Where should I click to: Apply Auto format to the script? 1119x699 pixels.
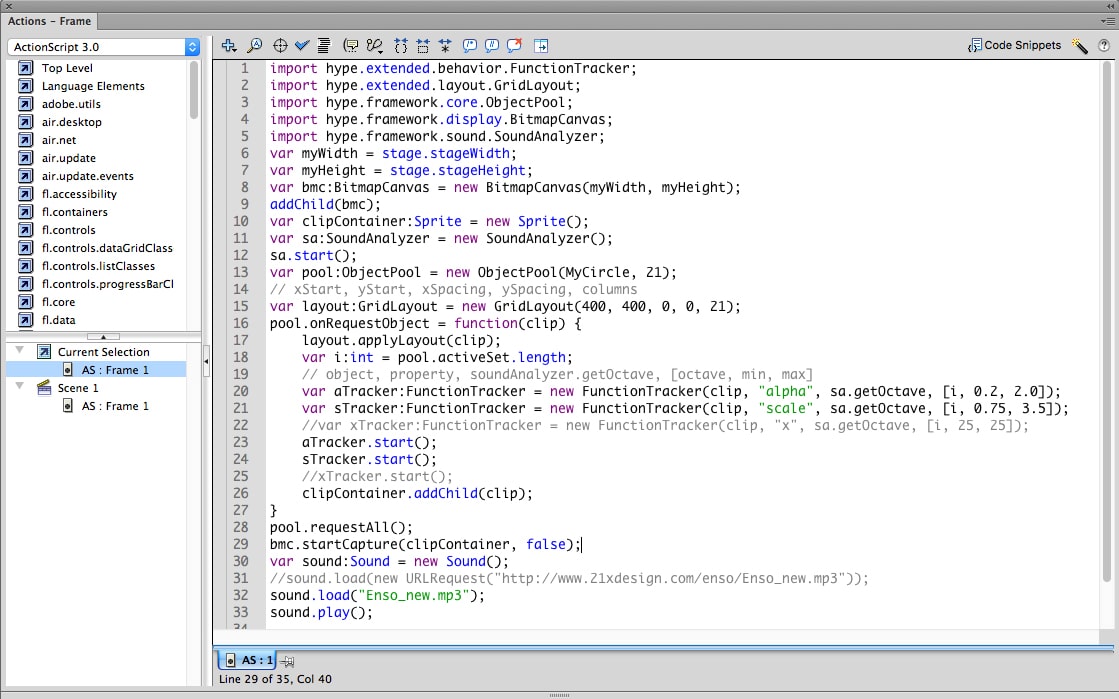[324, 45]
